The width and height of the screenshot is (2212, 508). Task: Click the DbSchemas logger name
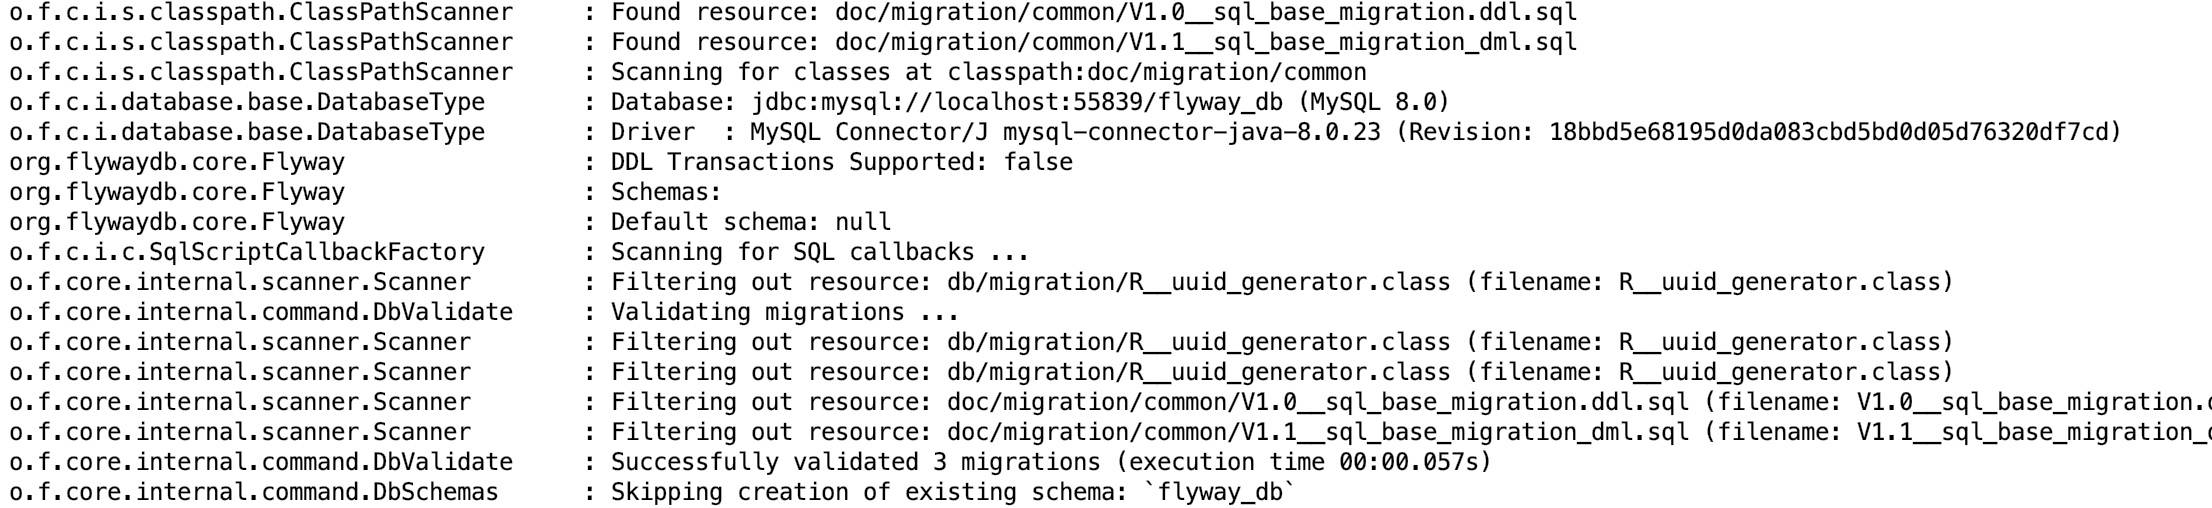pos(254,493)
